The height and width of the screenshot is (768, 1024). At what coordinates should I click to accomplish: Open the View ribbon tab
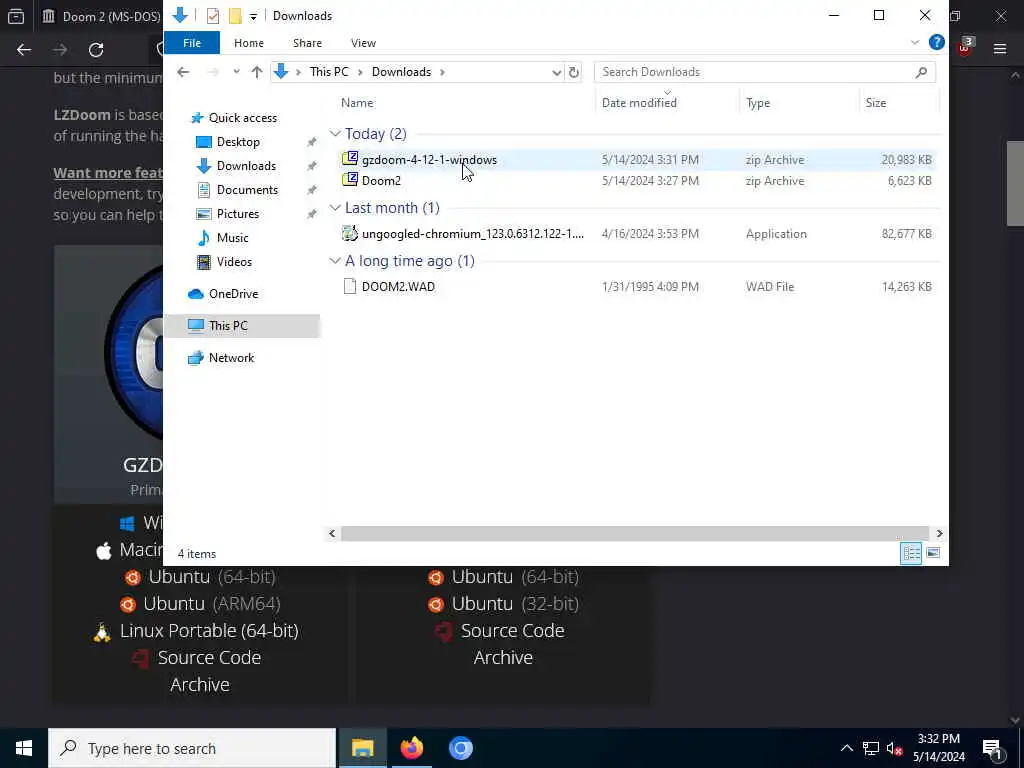click(x=363, y=43)
